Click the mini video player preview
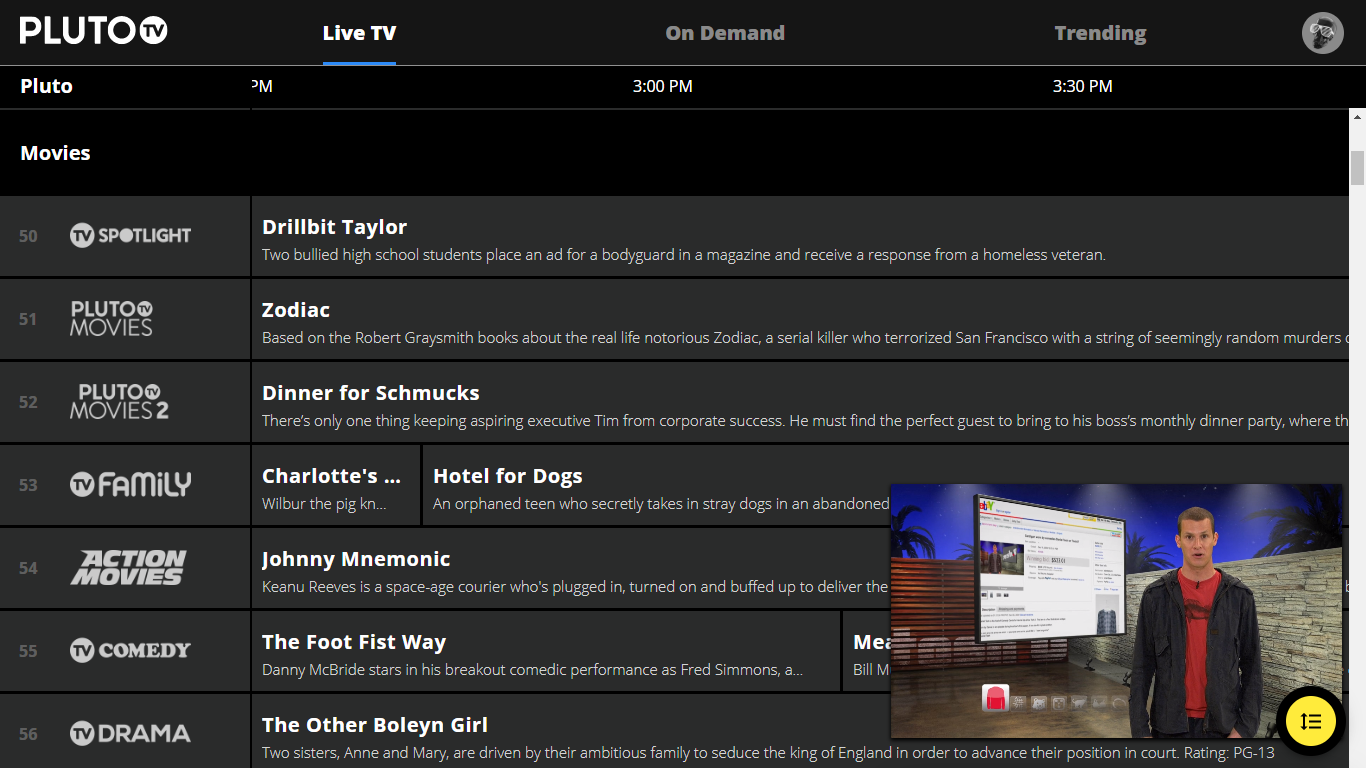The width and height of the screenshot is (1366, 768). click(x=1116, y=610)
